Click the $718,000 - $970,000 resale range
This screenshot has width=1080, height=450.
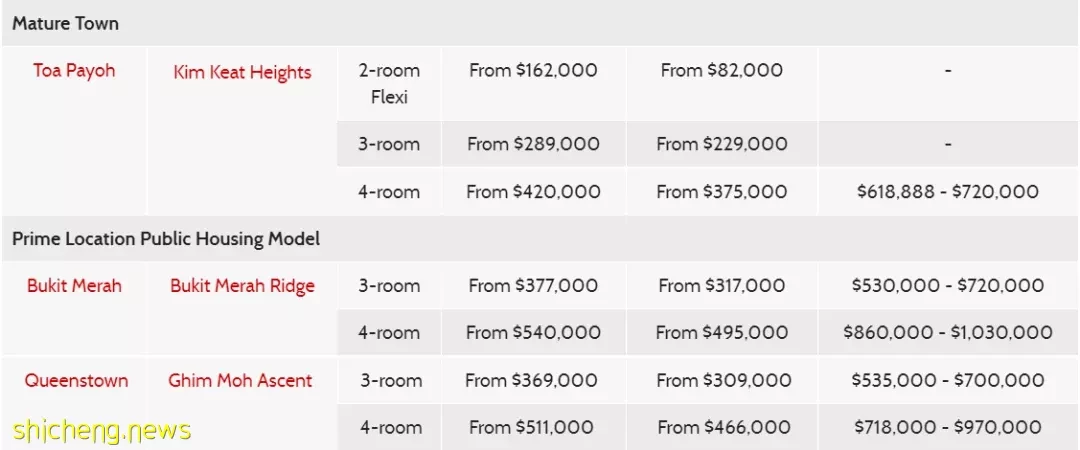tap(948, 427)
